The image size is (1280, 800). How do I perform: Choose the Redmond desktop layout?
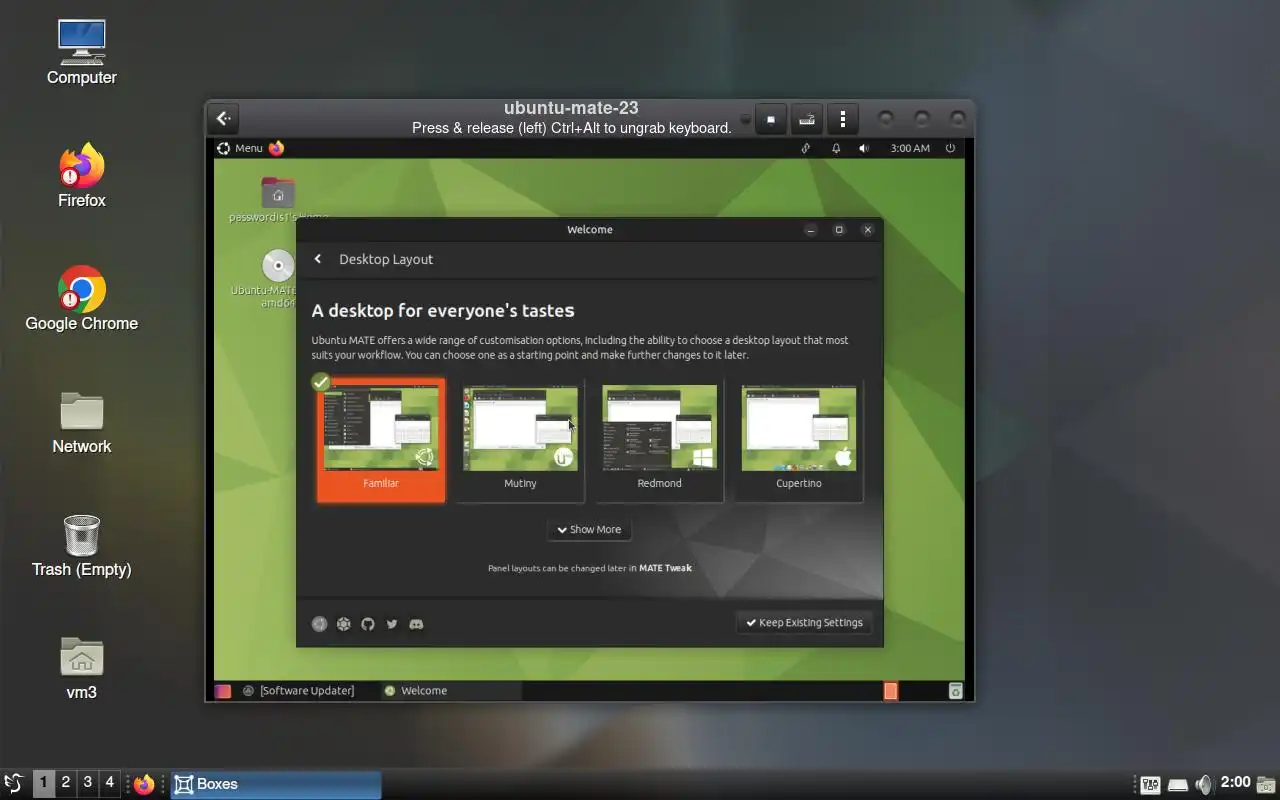[660, 440]
